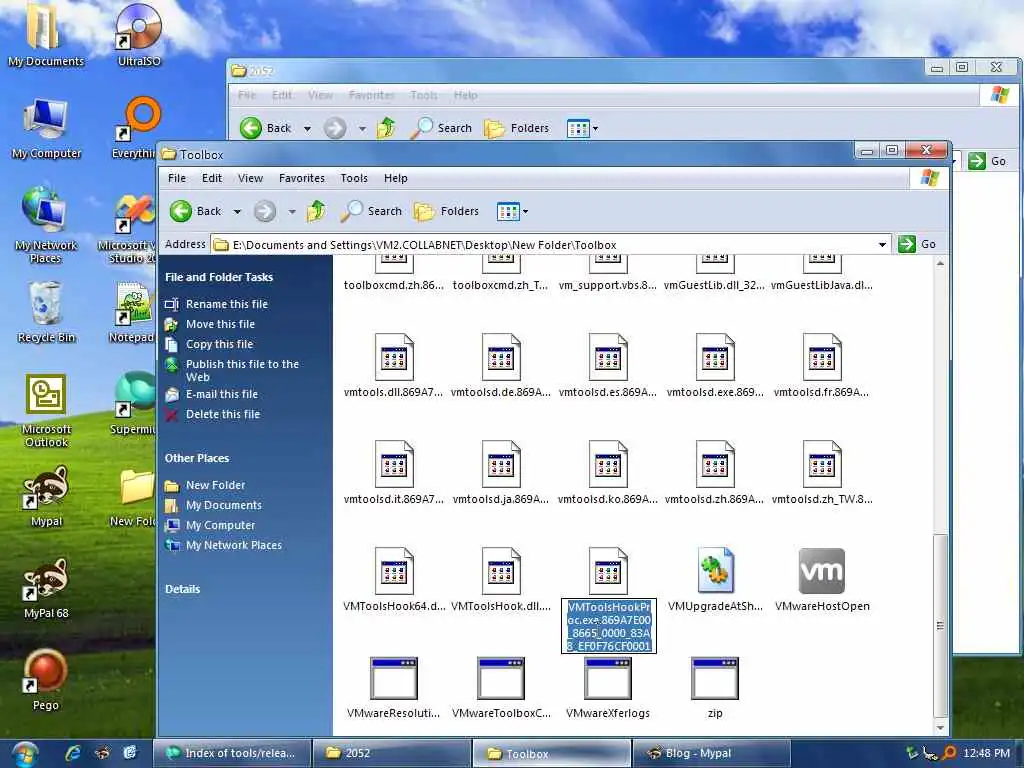1024x768 pixels.
Task: Open the View menu in Toolbox
Action: (x=250, y=178)
